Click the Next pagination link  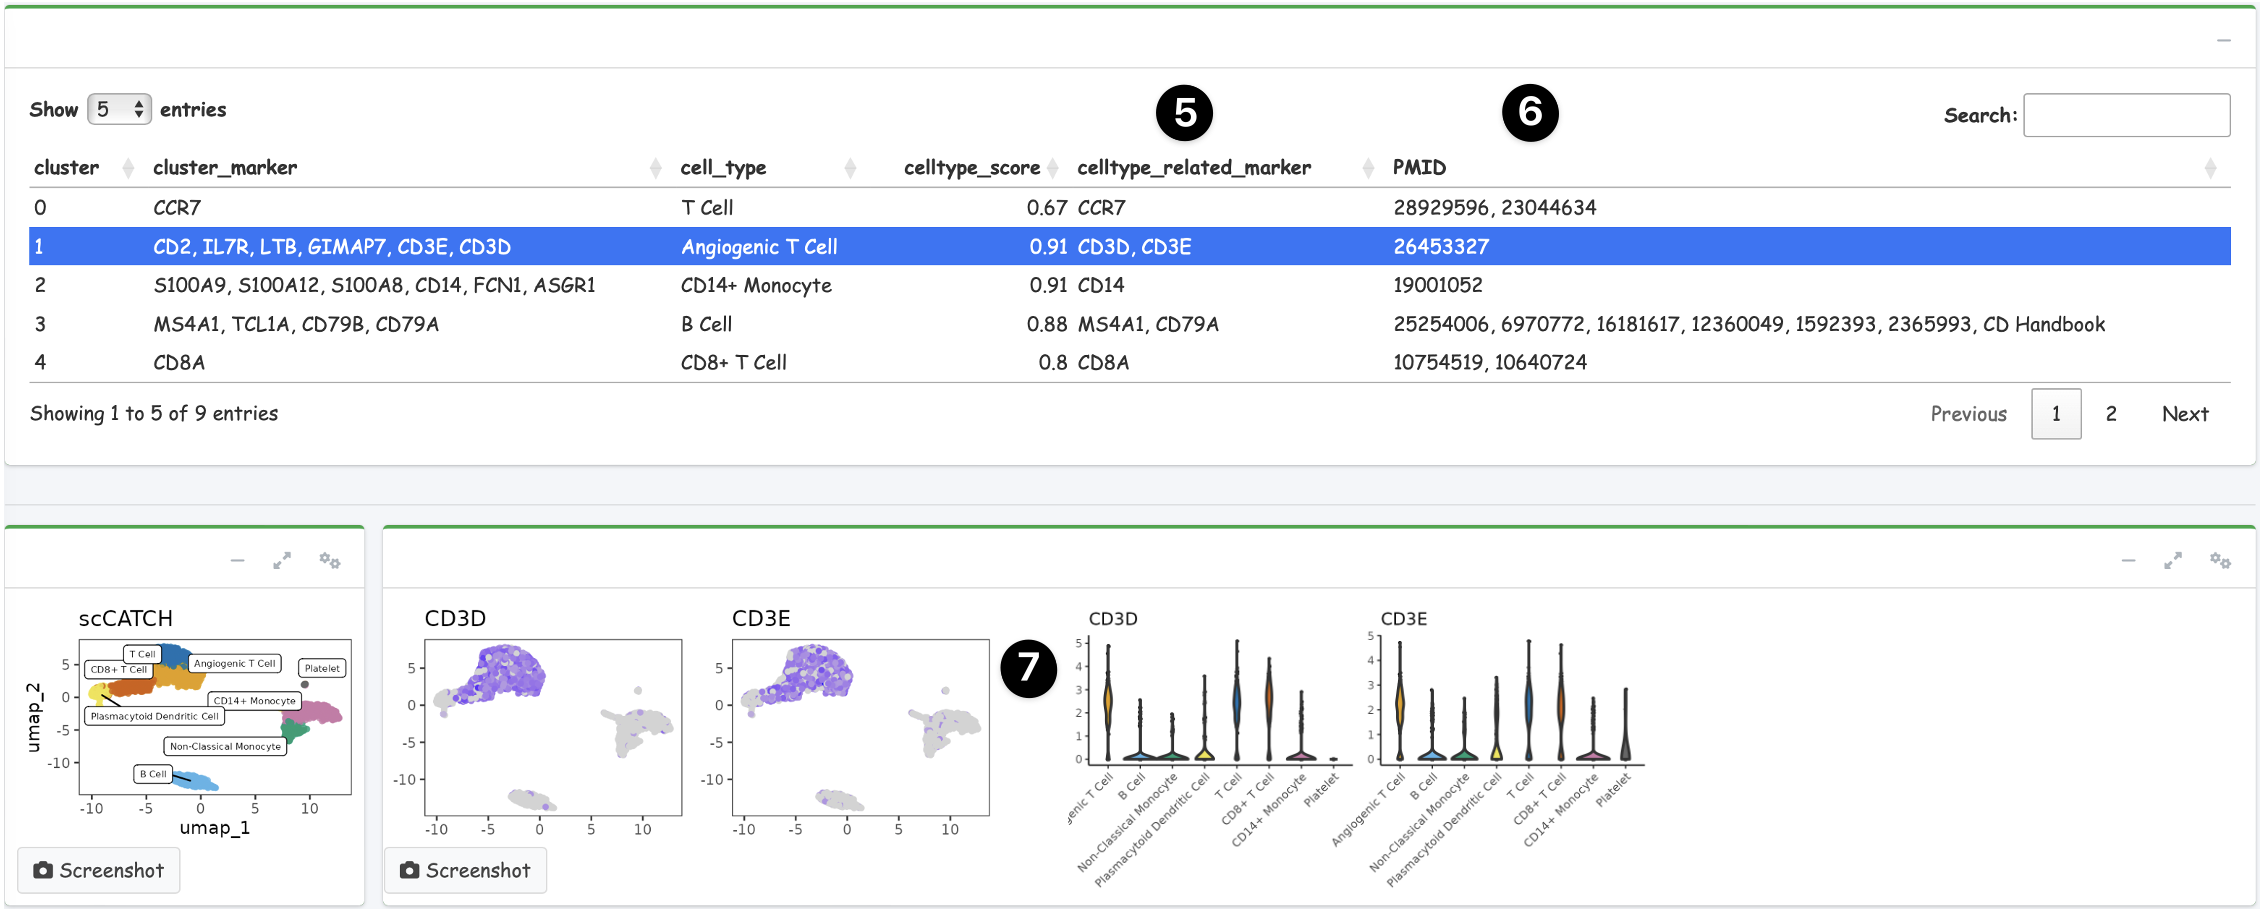click(x=2184, y=414)
